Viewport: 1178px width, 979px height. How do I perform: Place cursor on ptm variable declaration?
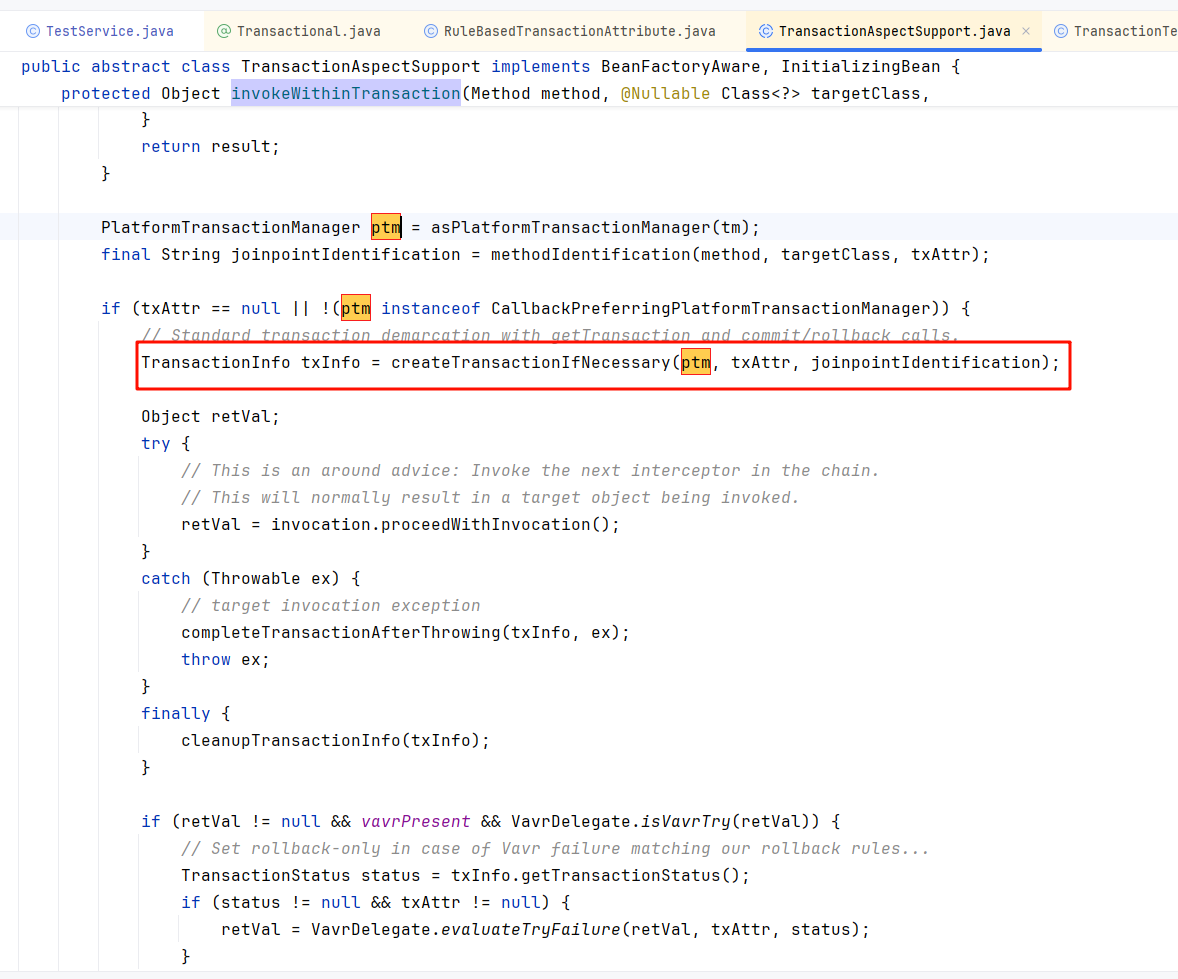click(386, 228)
